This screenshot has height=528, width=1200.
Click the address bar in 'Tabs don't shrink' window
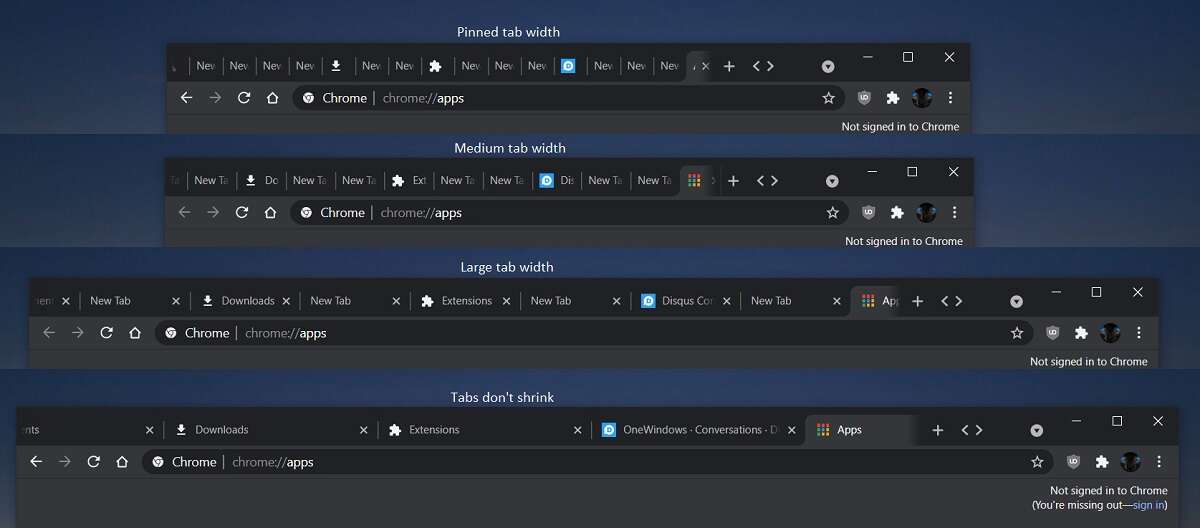600,462
